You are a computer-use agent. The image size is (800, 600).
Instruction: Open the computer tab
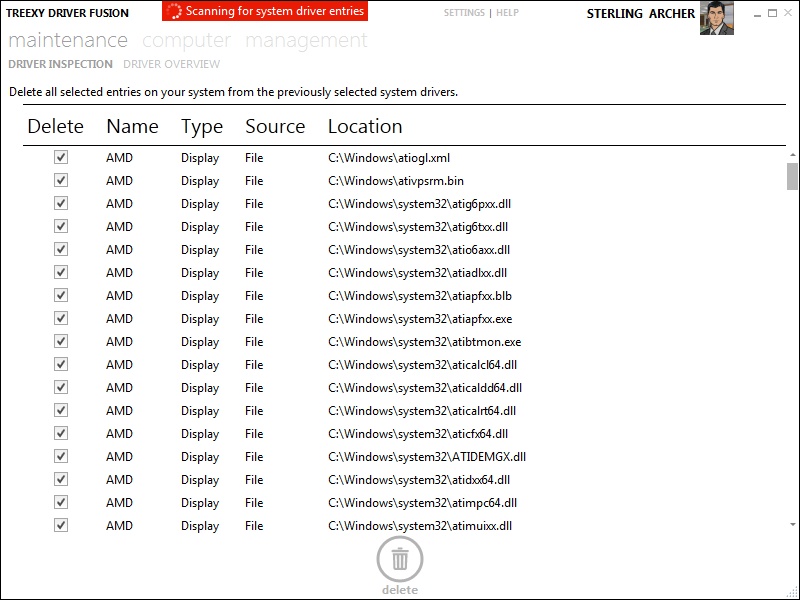click(x=186, y=41)
